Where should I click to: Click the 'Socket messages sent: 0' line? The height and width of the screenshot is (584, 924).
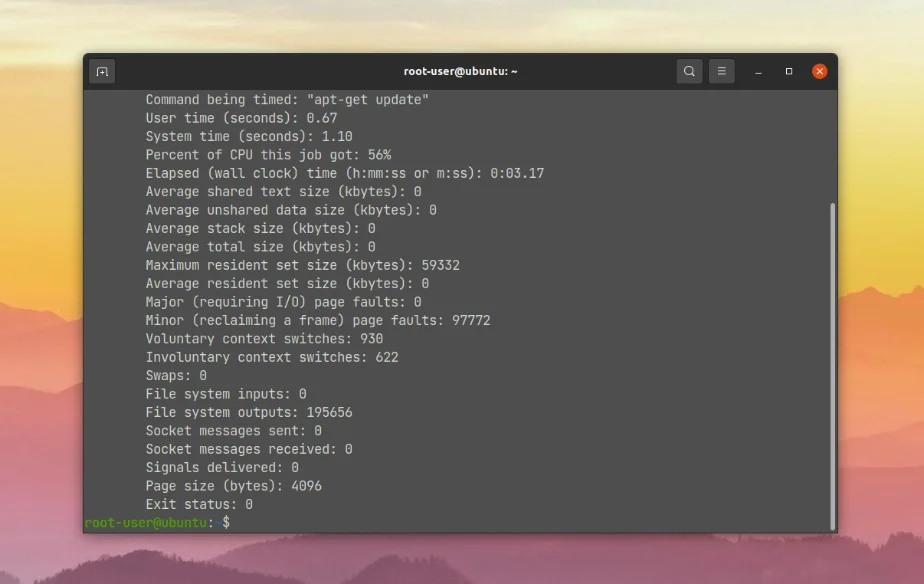click(235, 430)
